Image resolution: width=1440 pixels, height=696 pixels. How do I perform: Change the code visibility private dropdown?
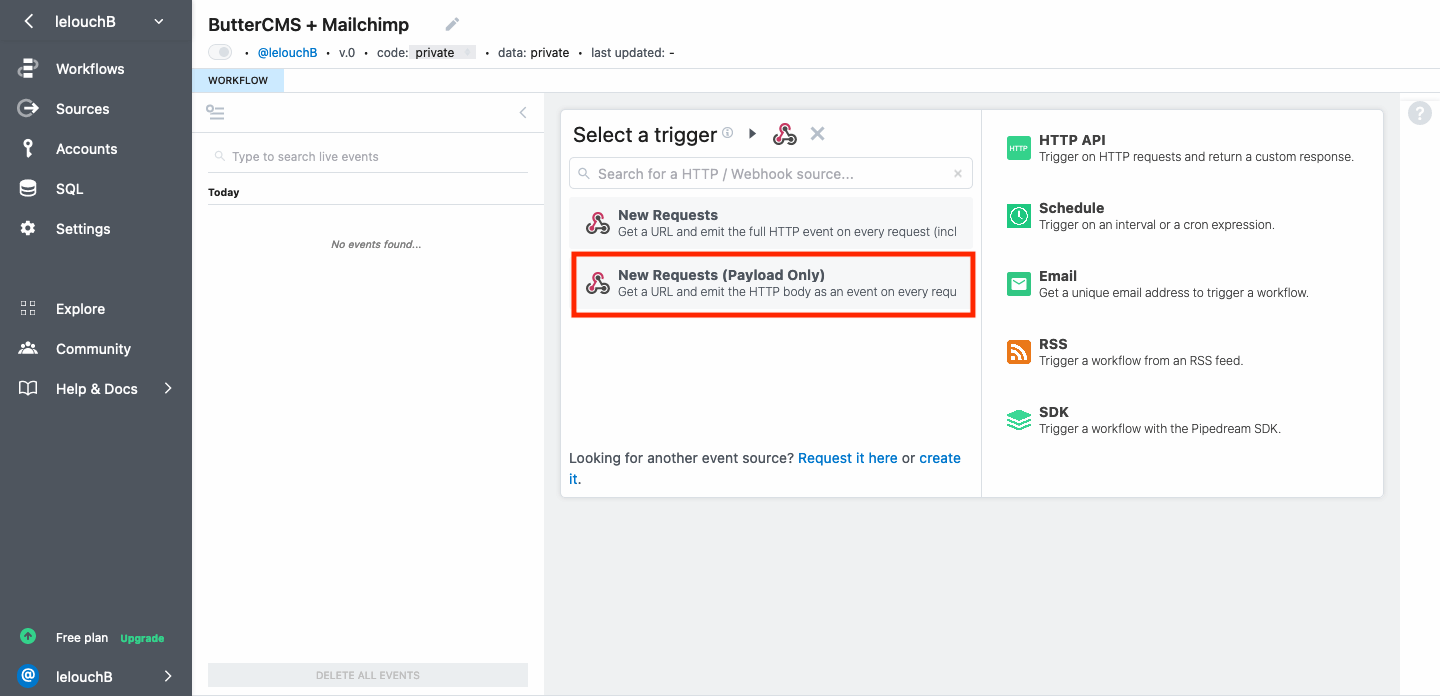442,52
